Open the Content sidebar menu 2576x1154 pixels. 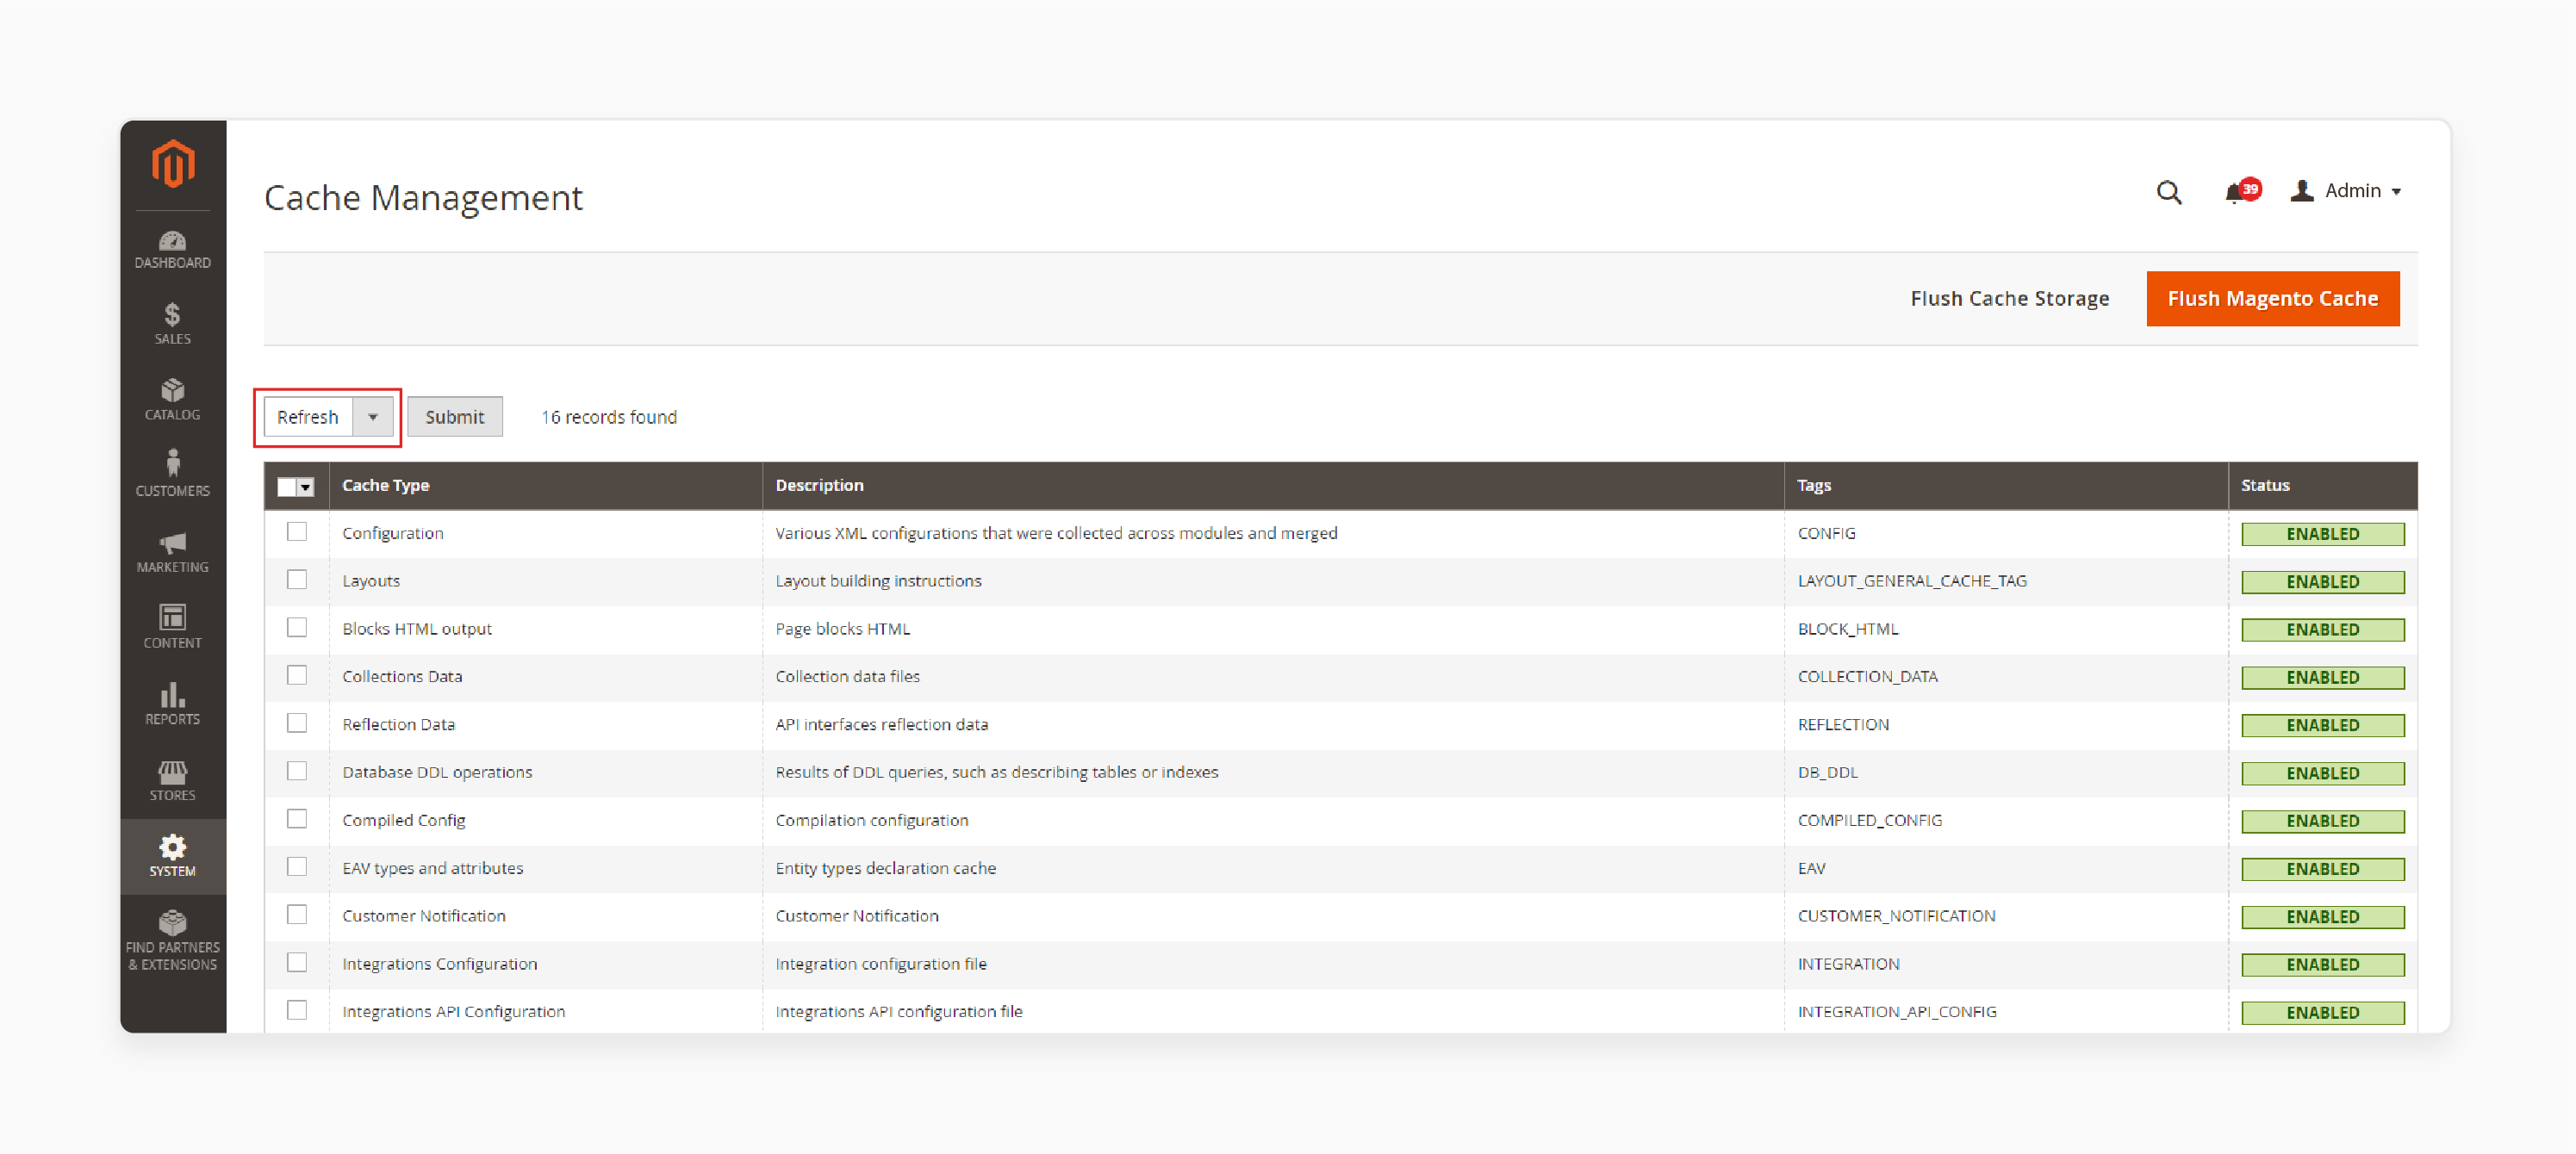[172, 628]
